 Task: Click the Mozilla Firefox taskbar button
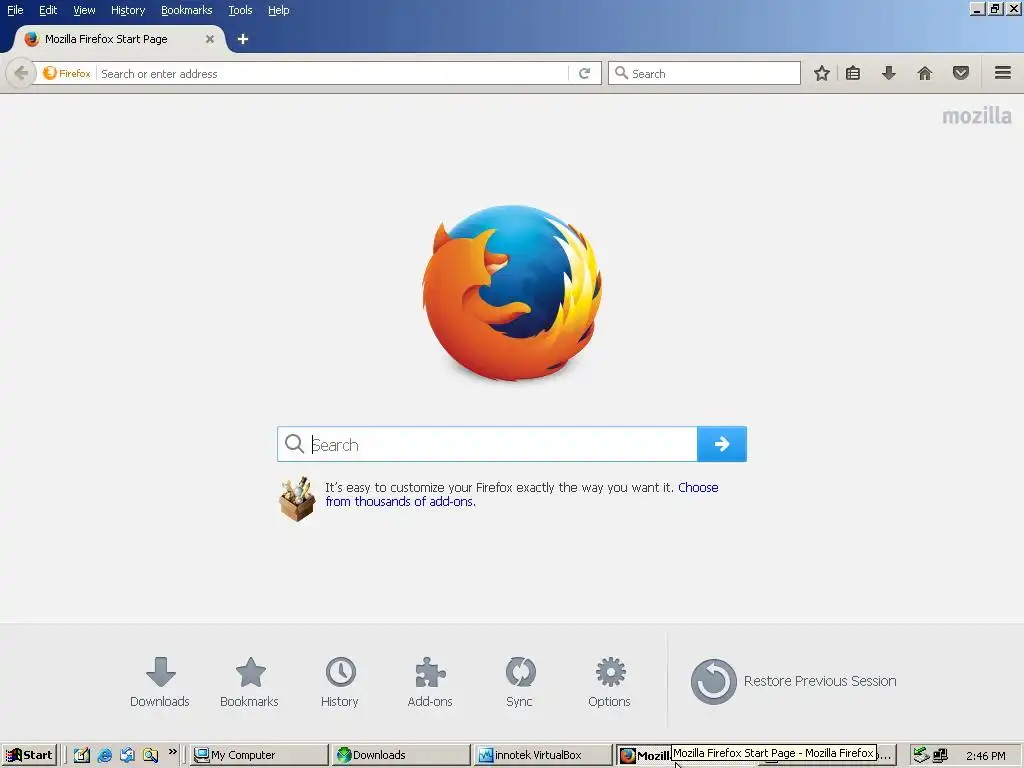[x=644, y=756]
